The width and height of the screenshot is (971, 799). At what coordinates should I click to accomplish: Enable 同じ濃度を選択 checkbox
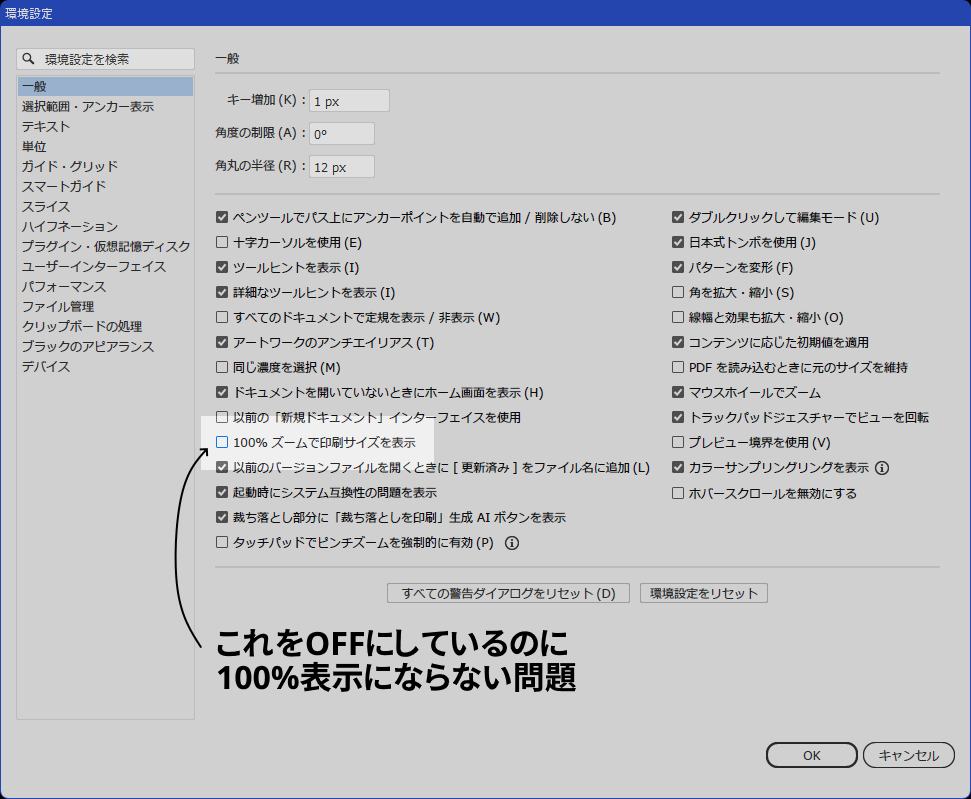tap(222, 367)
